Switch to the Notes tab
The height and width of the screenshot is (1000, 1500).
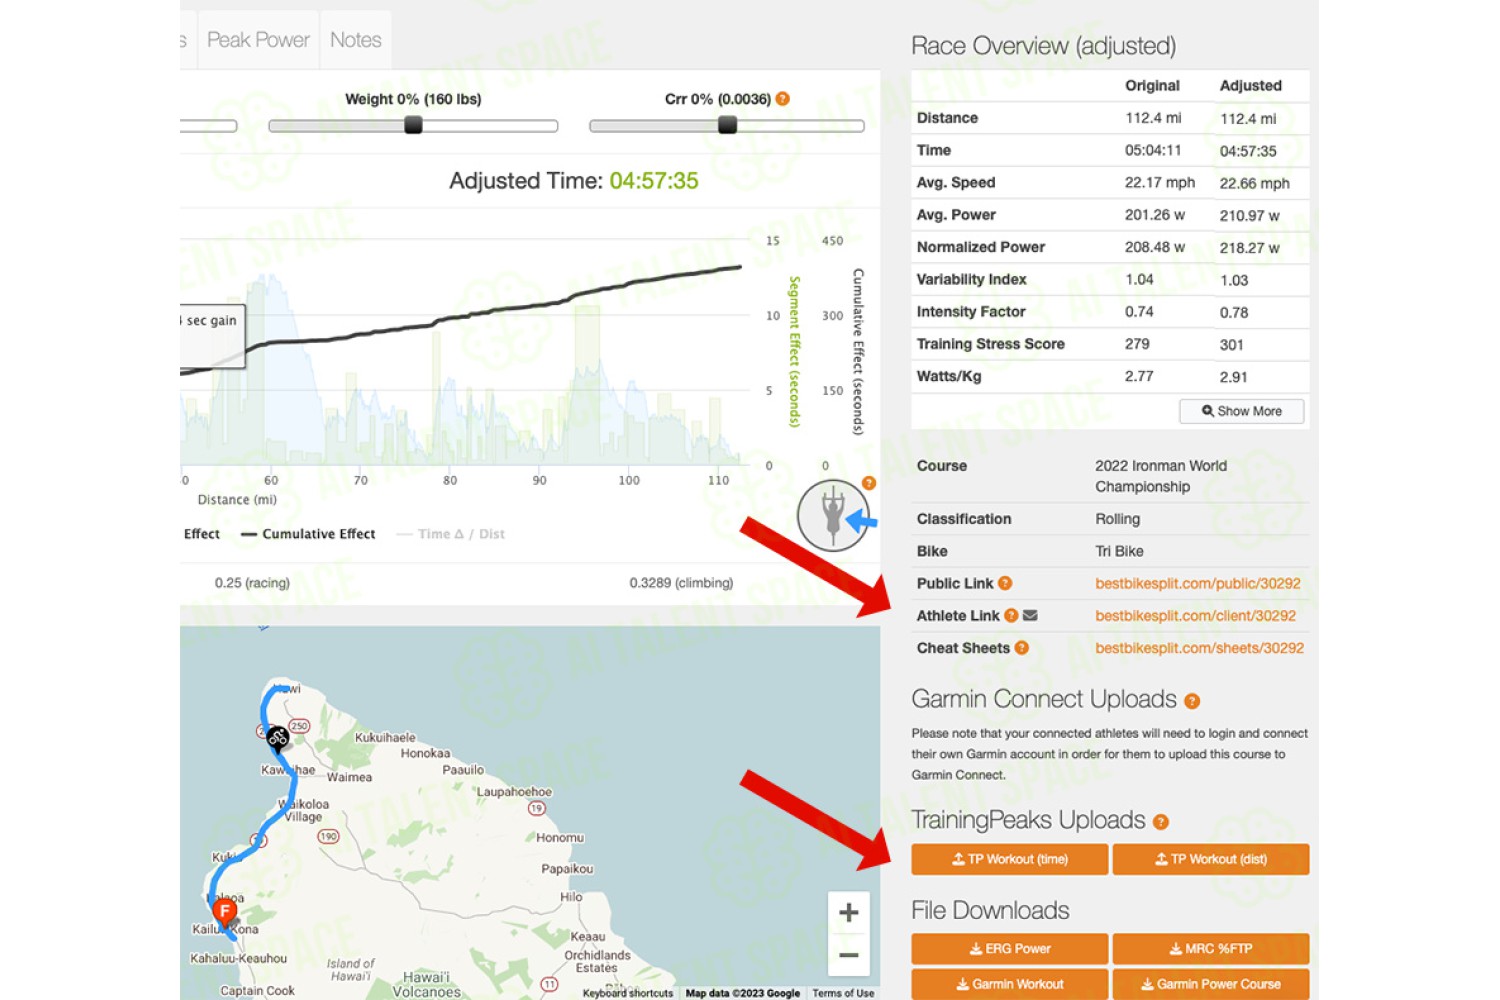[x=356, y=40]
